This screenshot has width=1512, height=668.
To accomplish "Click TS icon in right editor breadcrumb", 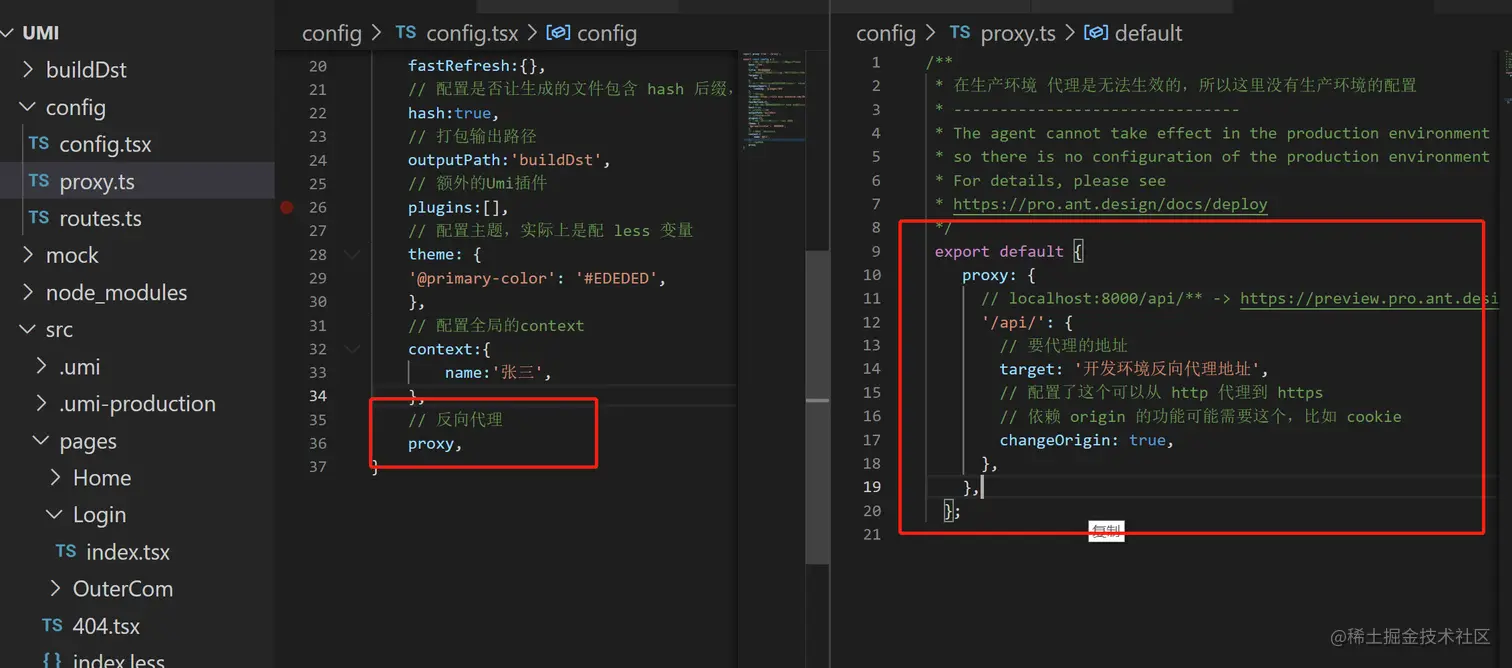I will (x=960, y=32).
